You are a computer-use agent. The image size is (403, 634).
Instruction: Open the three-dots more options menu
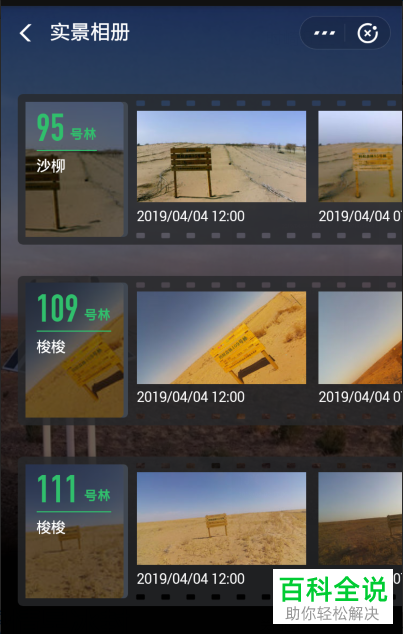(x=325, y=33)
